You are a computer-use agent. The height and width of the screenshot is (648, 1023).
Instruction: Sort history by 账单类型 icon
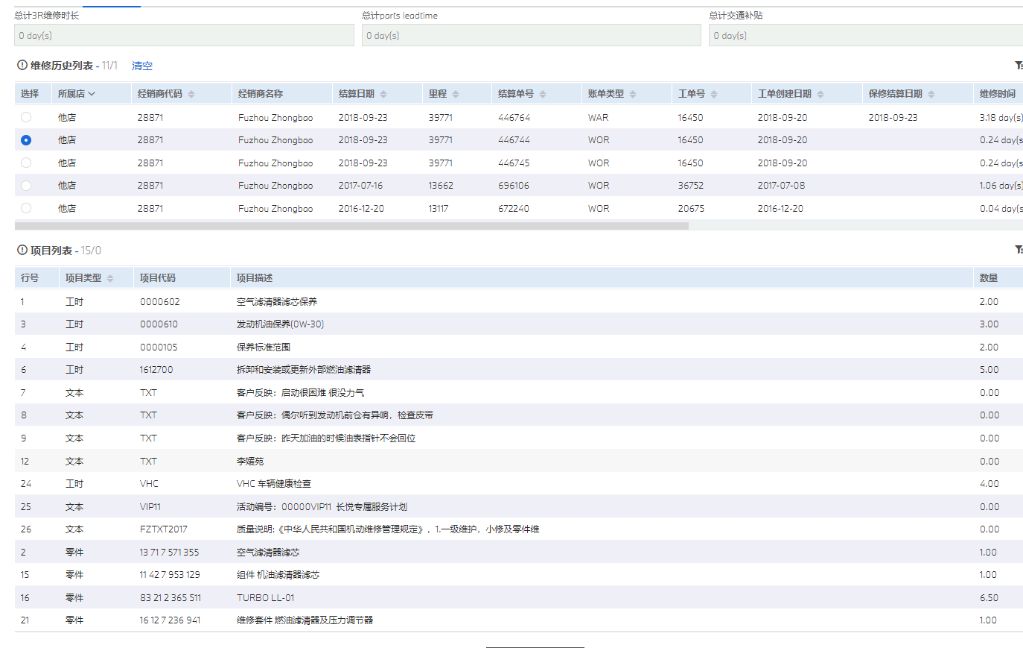633,95
